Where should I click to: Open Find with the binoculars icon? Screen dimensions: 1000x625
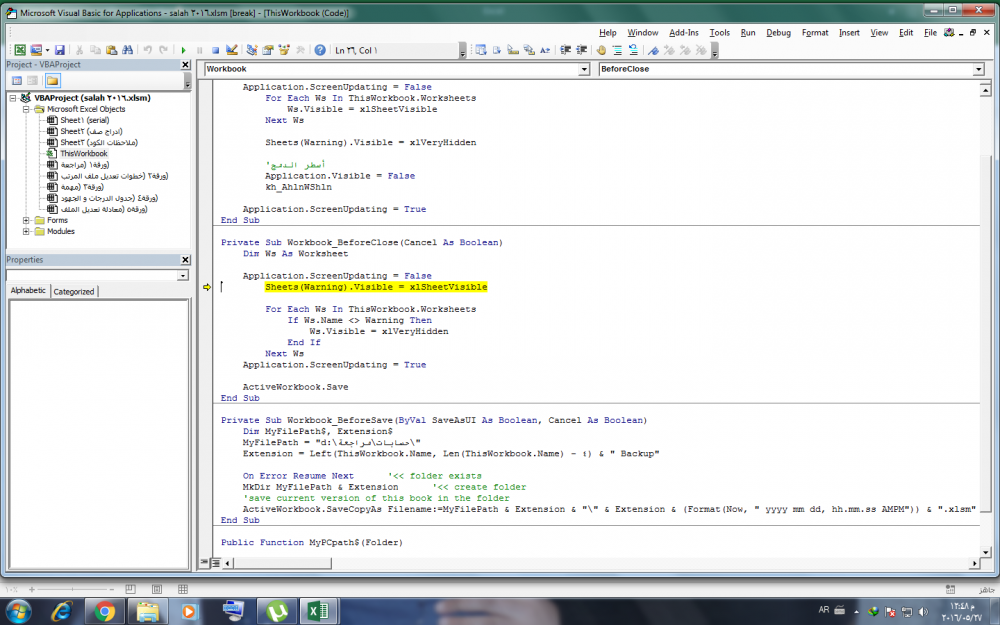tap(128, 50)
